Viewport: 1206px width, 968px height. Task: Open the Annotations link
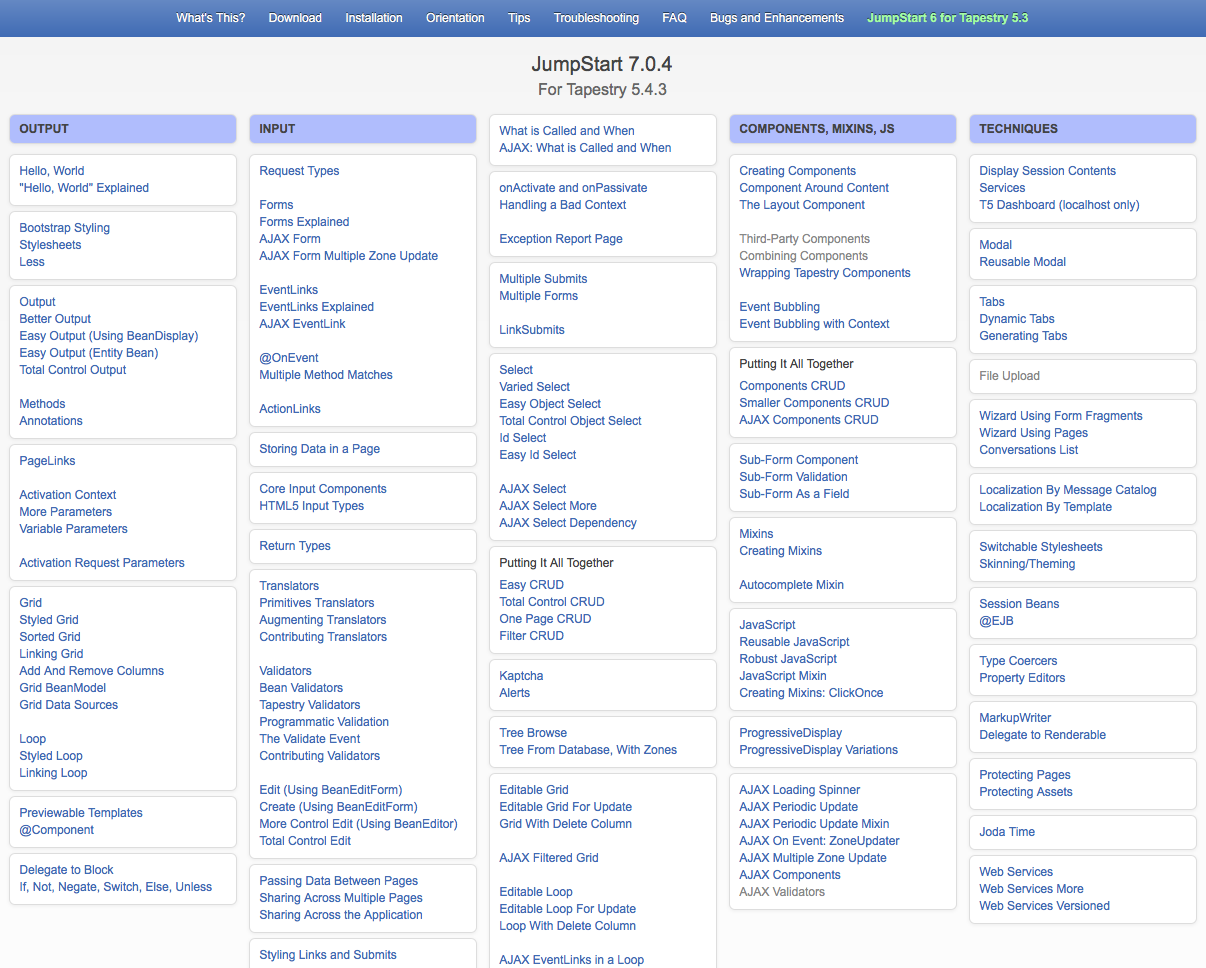(51, 421)
